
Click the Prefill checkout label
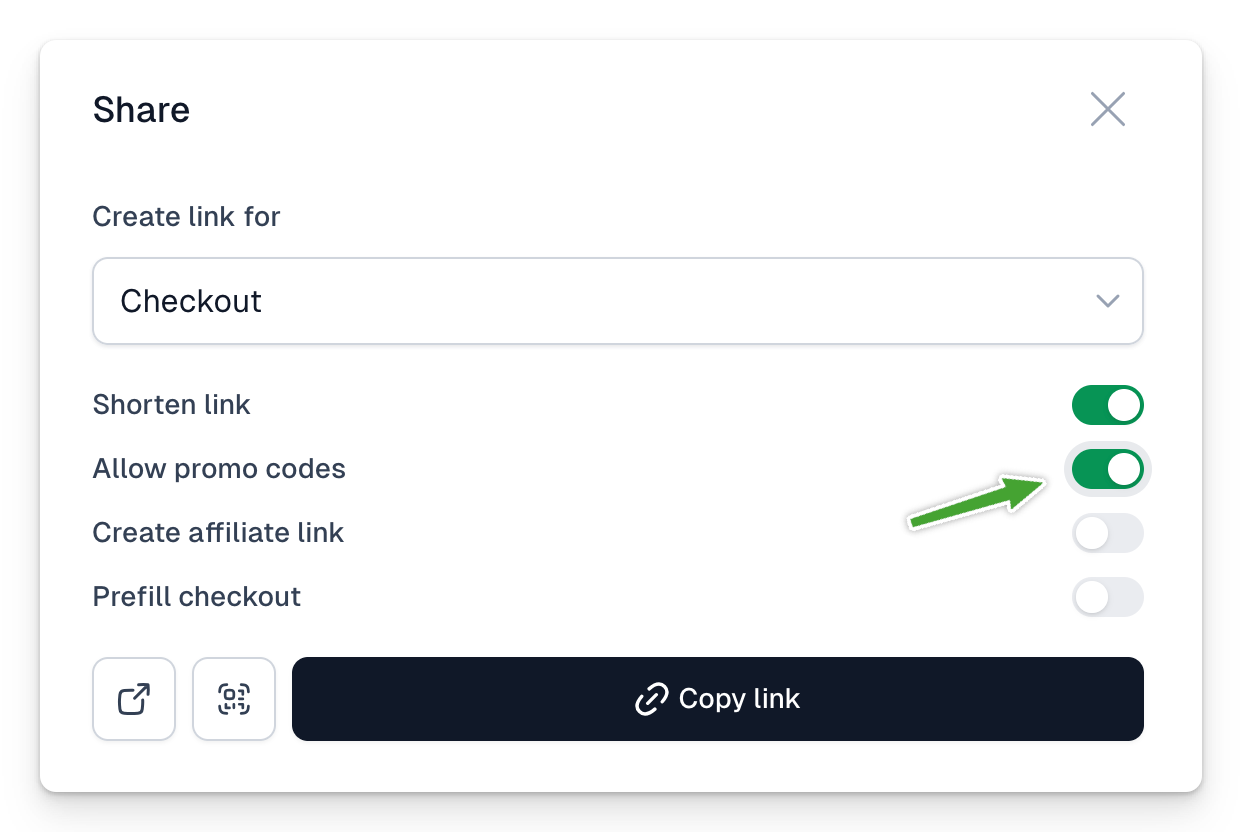click(197, 597)
